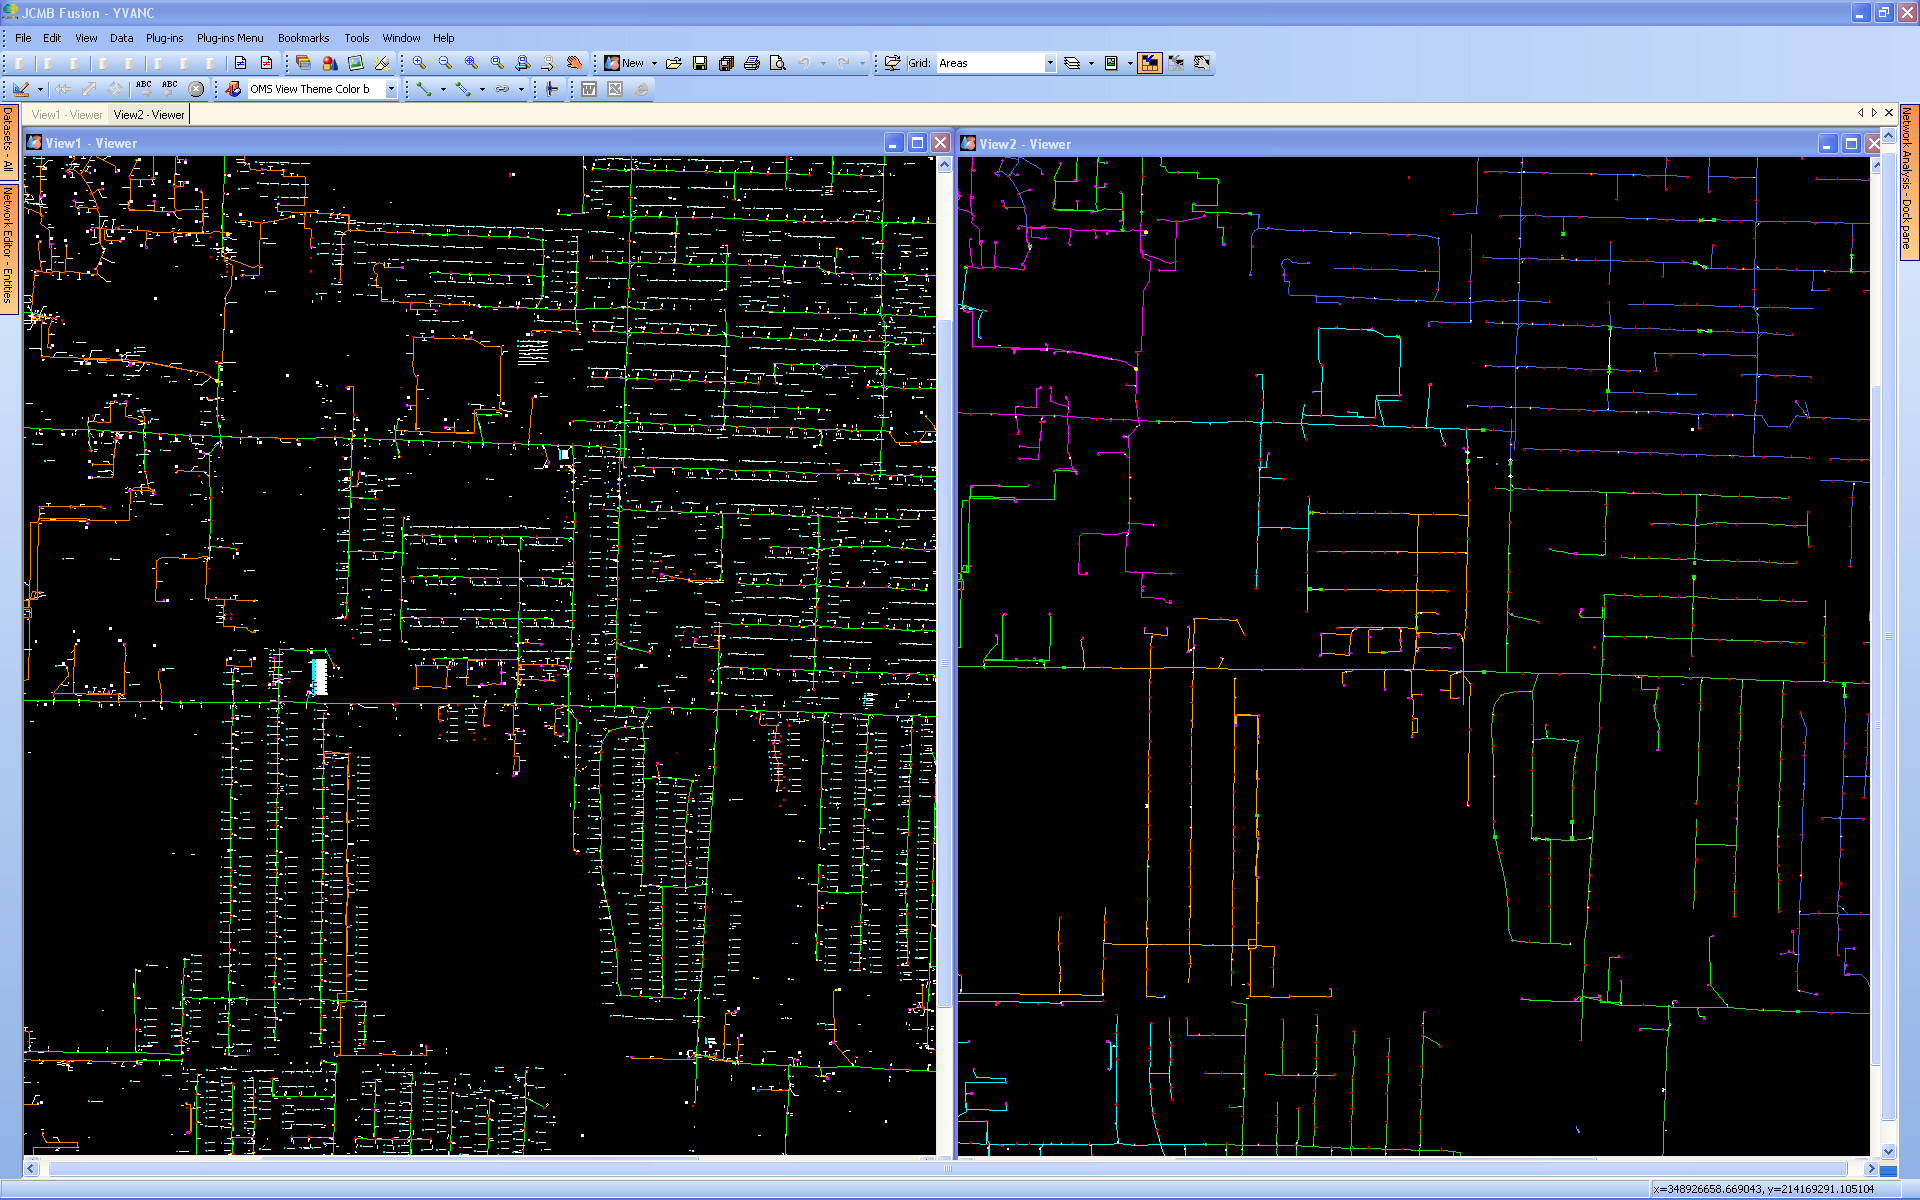Image resolution: width=1920 pixels, height=1200 pixels.
Task: Open the print preview icon
Action: coord(778,63)
